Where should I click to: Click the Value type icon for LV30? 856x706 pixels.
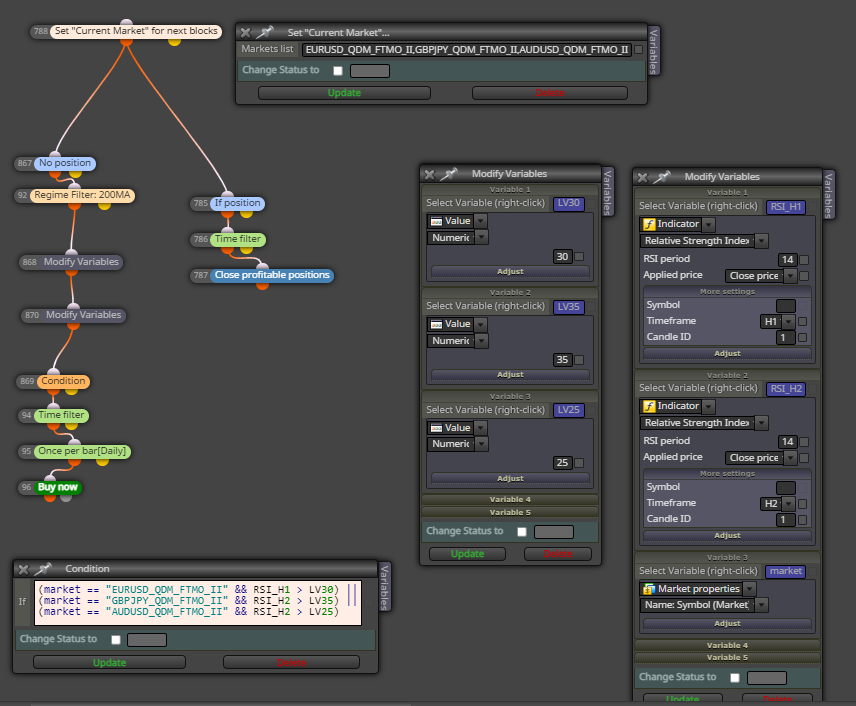click(436, 221)
